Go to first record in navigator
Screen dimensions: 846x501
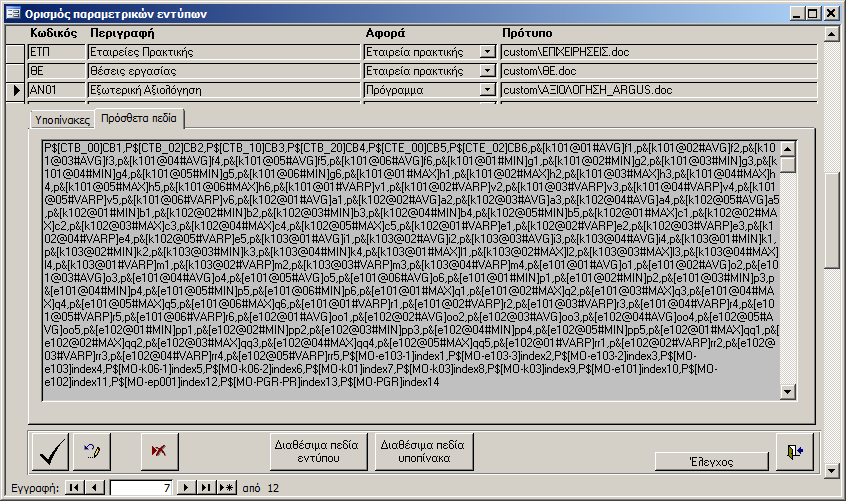click(77, 487)
